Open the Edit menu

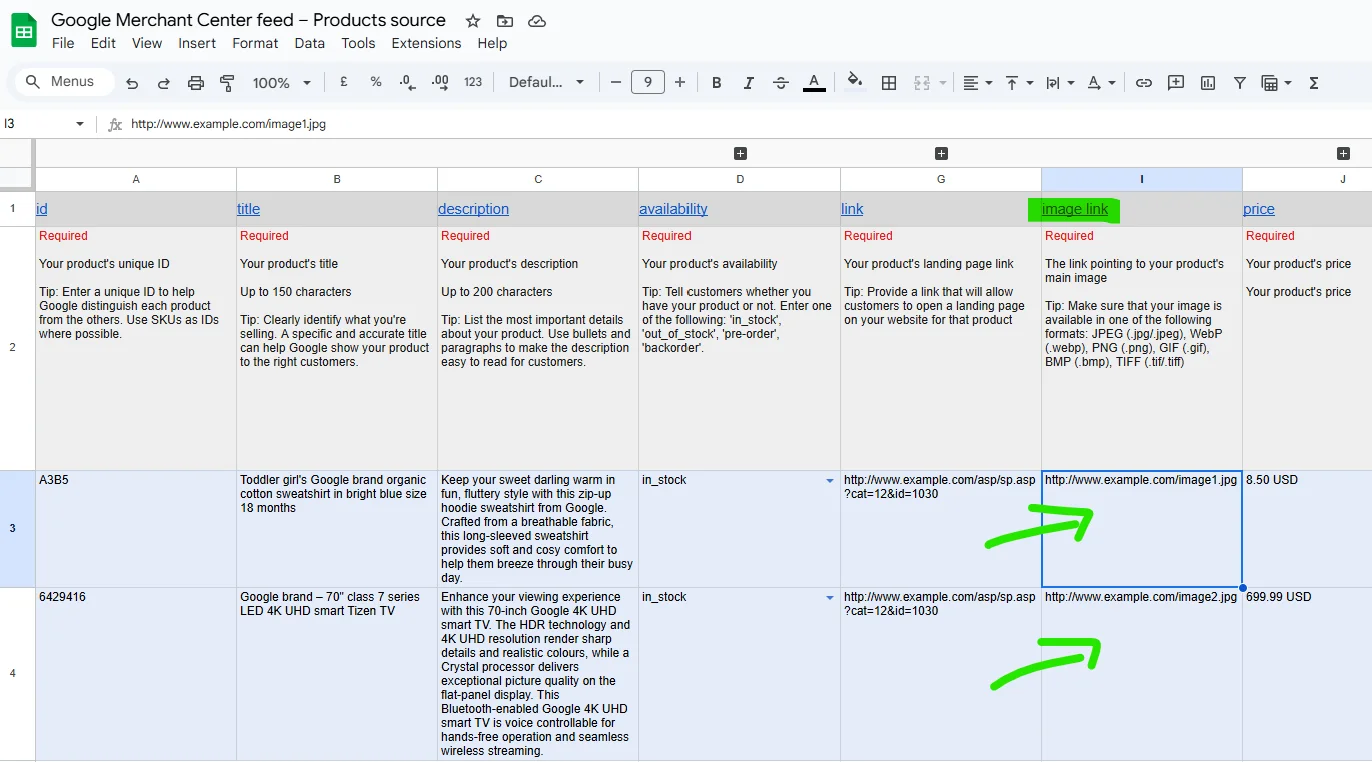[103, 43]
